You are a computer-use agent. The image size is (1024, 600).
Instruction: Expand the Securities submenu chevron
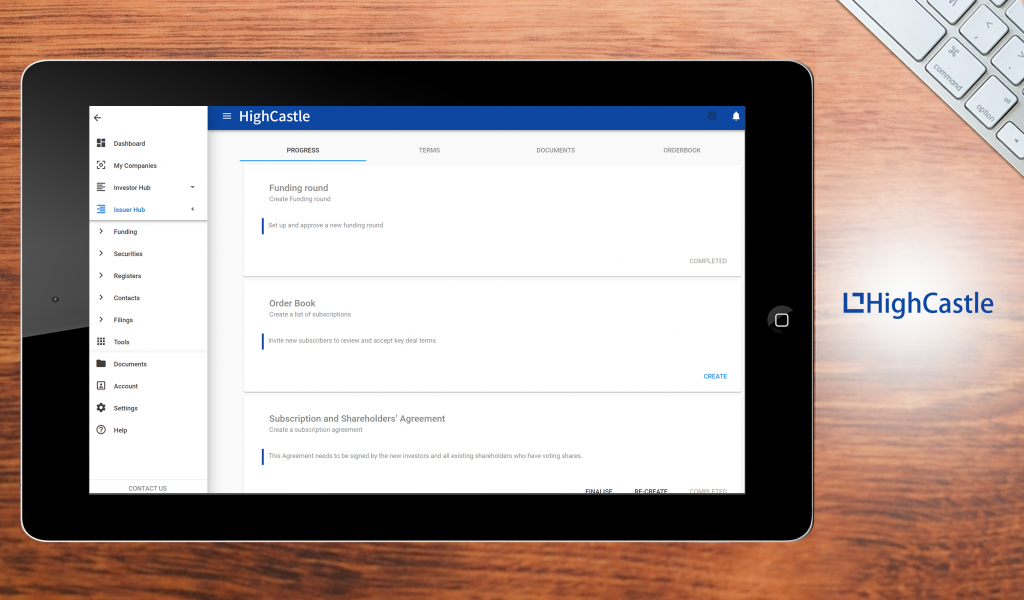101,254
